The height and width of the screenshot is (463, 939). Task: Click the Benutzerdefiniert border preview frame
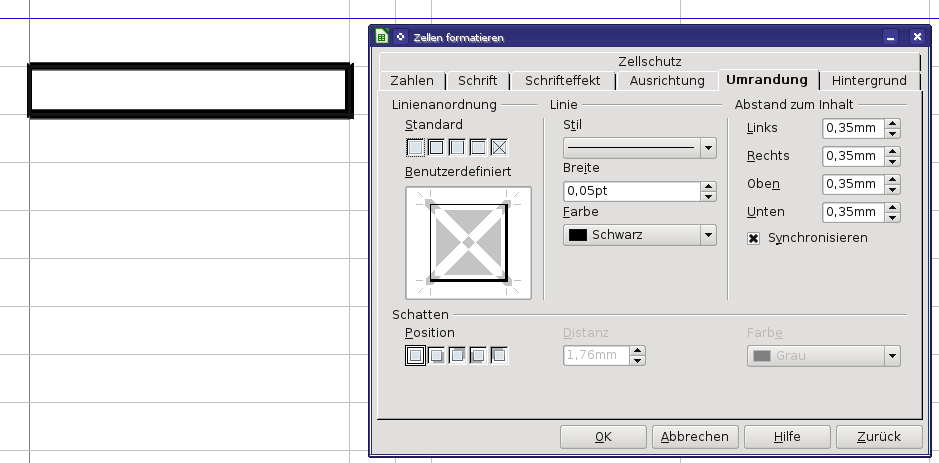click(x=468, y=243)
